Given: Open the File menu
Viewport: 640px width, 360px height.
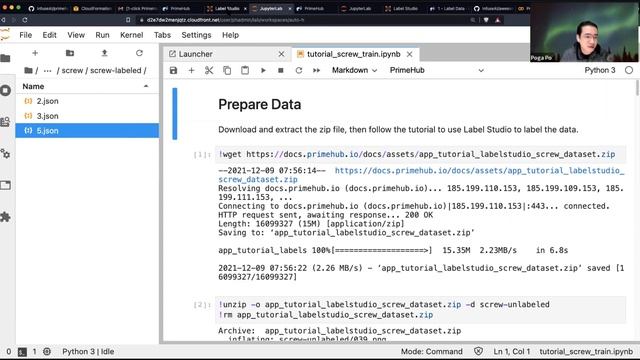Looking at the screenshot, I should click(25, 35).
